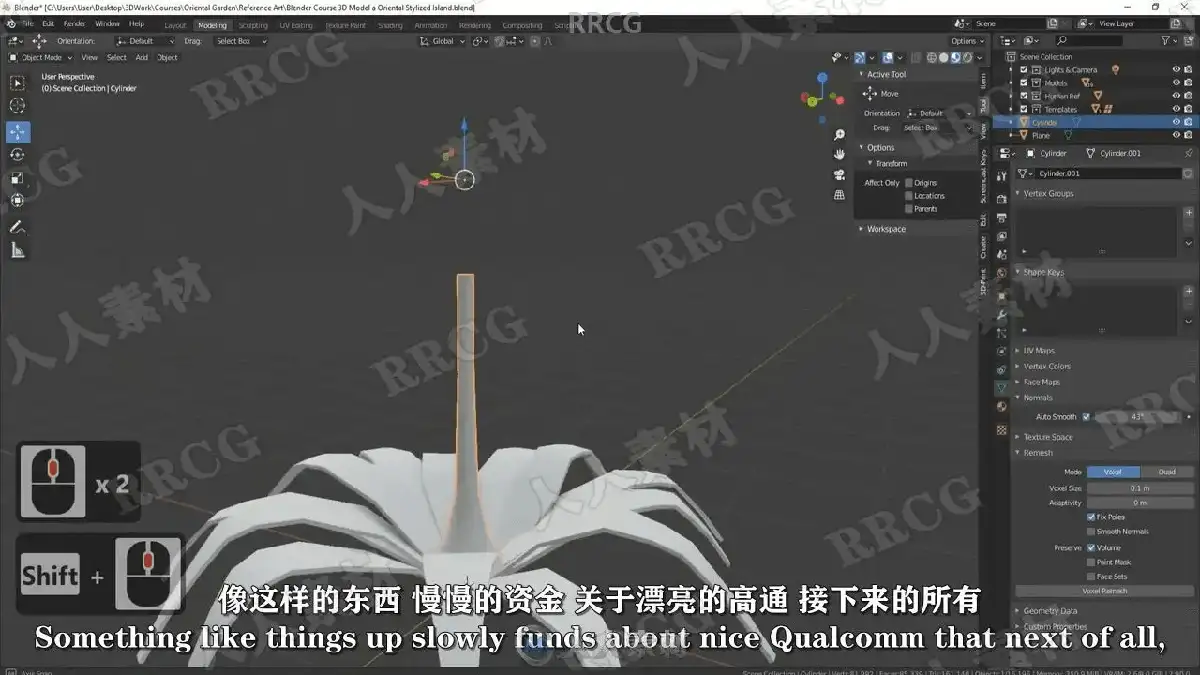Activate the Move tool in left toolbar
The image size is (1200, 675).
[17, 132]
